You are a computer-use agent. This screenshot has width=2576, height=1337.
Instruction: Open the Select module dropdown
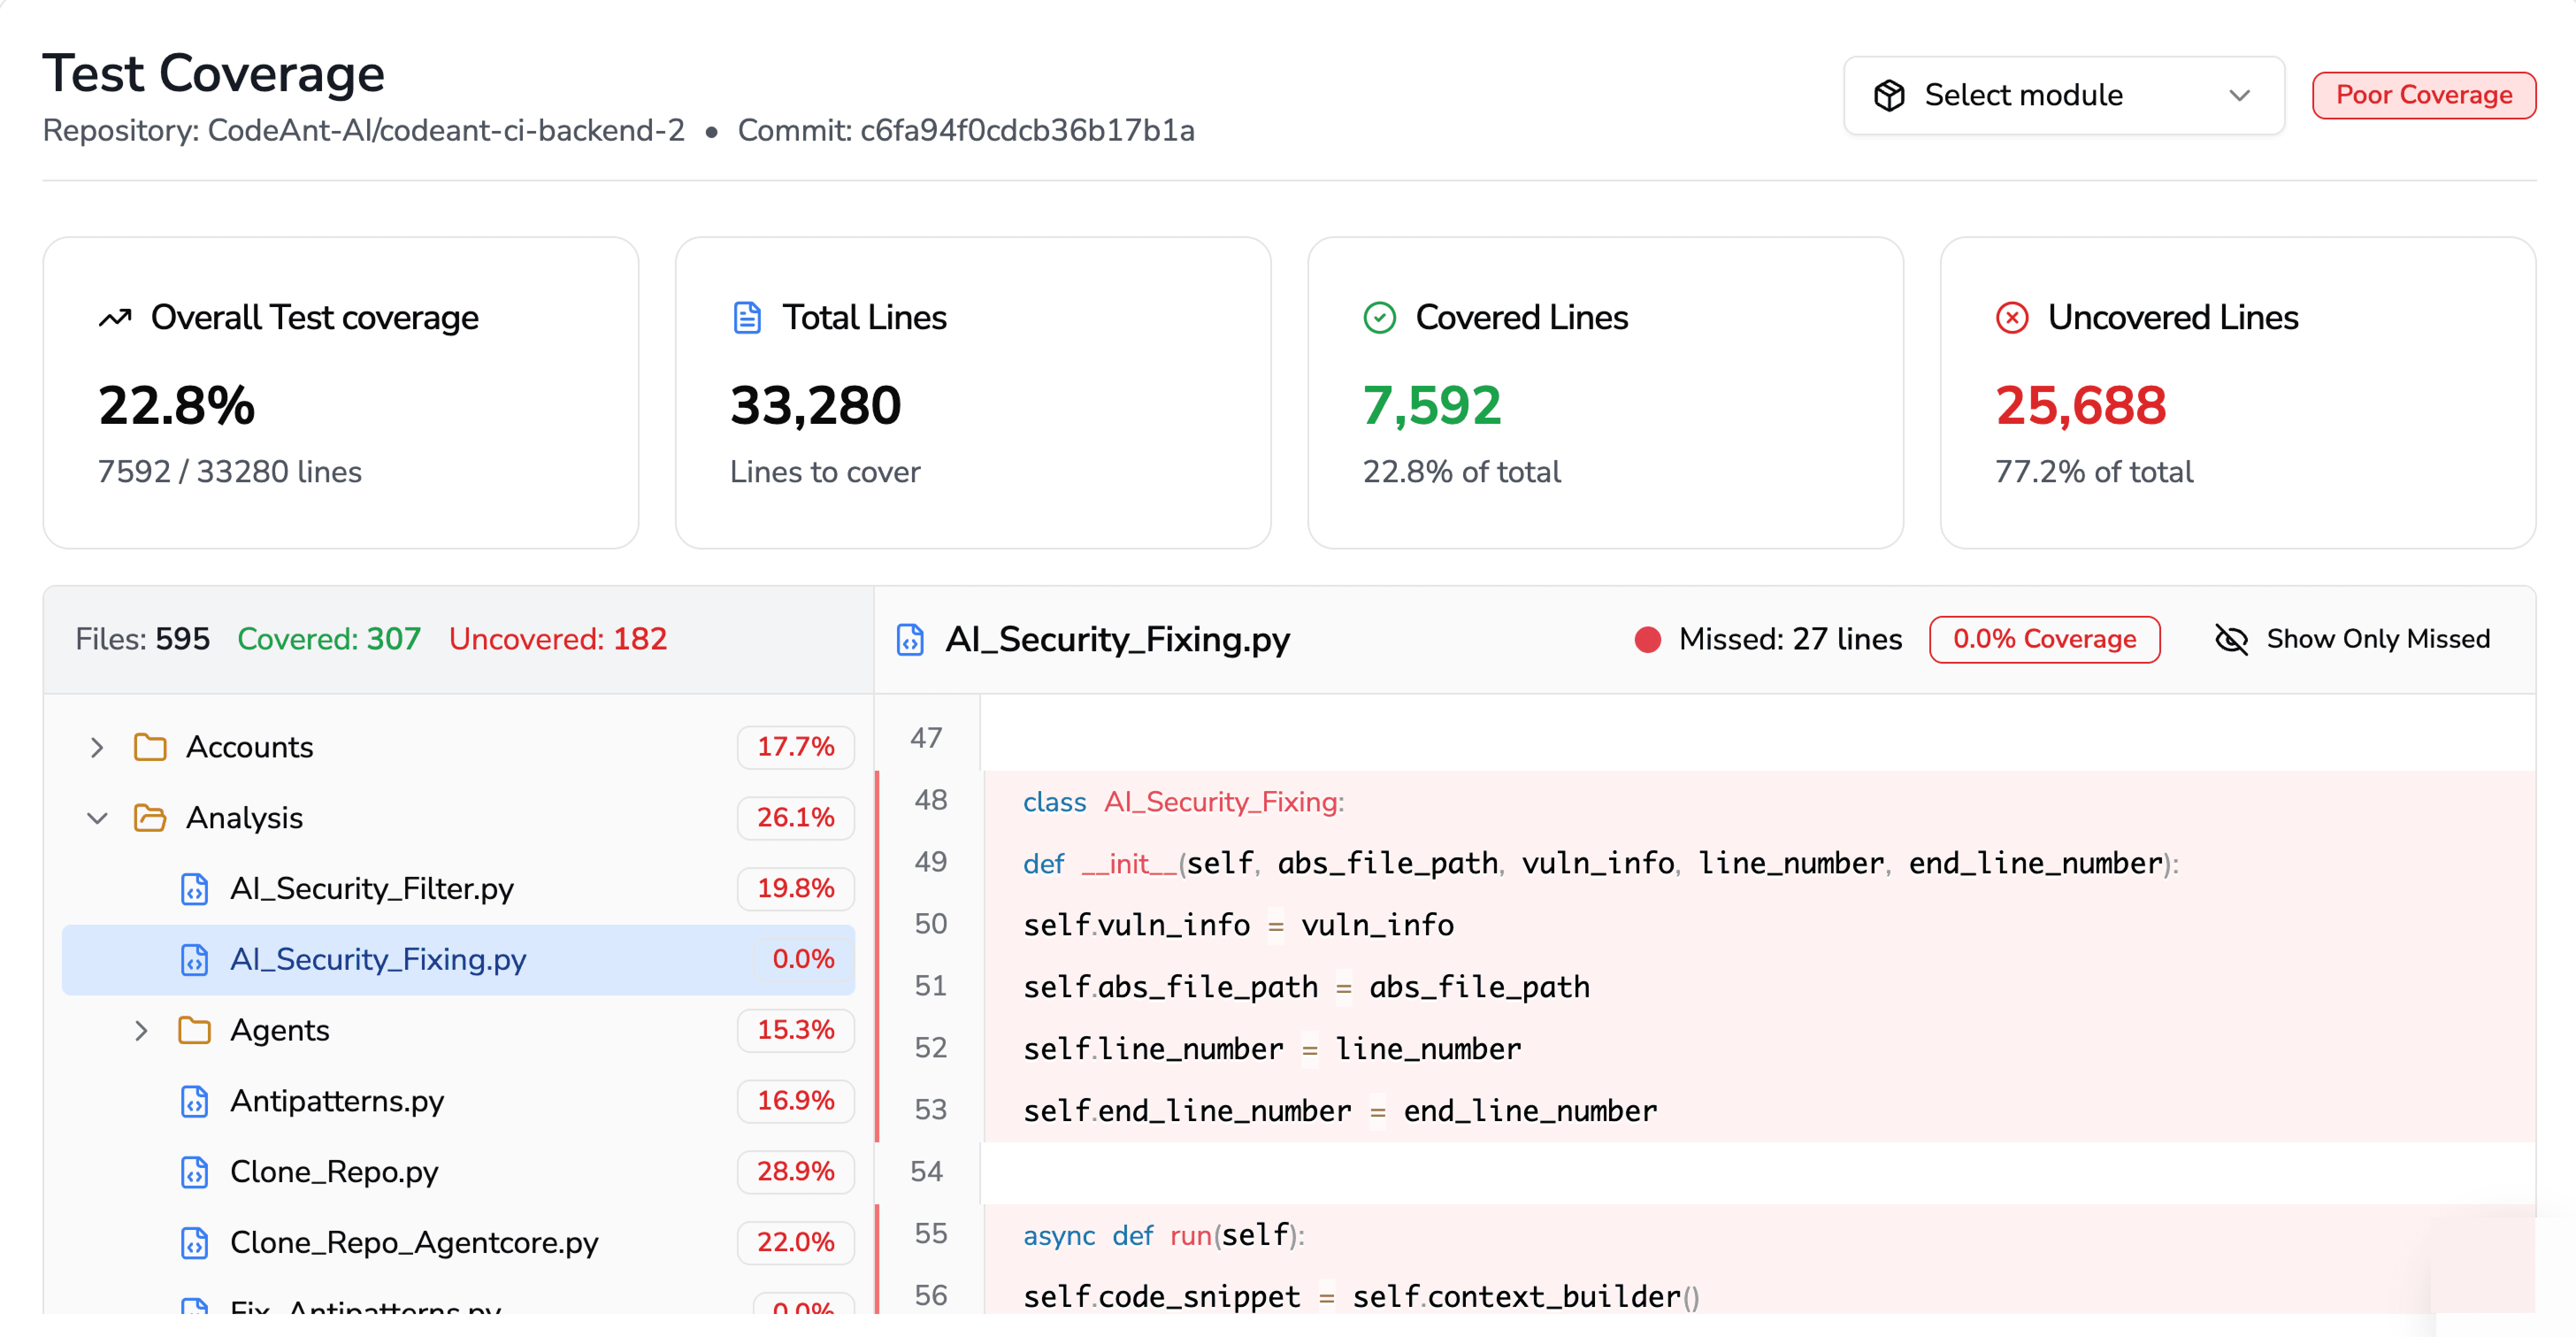coord(2063,95)
